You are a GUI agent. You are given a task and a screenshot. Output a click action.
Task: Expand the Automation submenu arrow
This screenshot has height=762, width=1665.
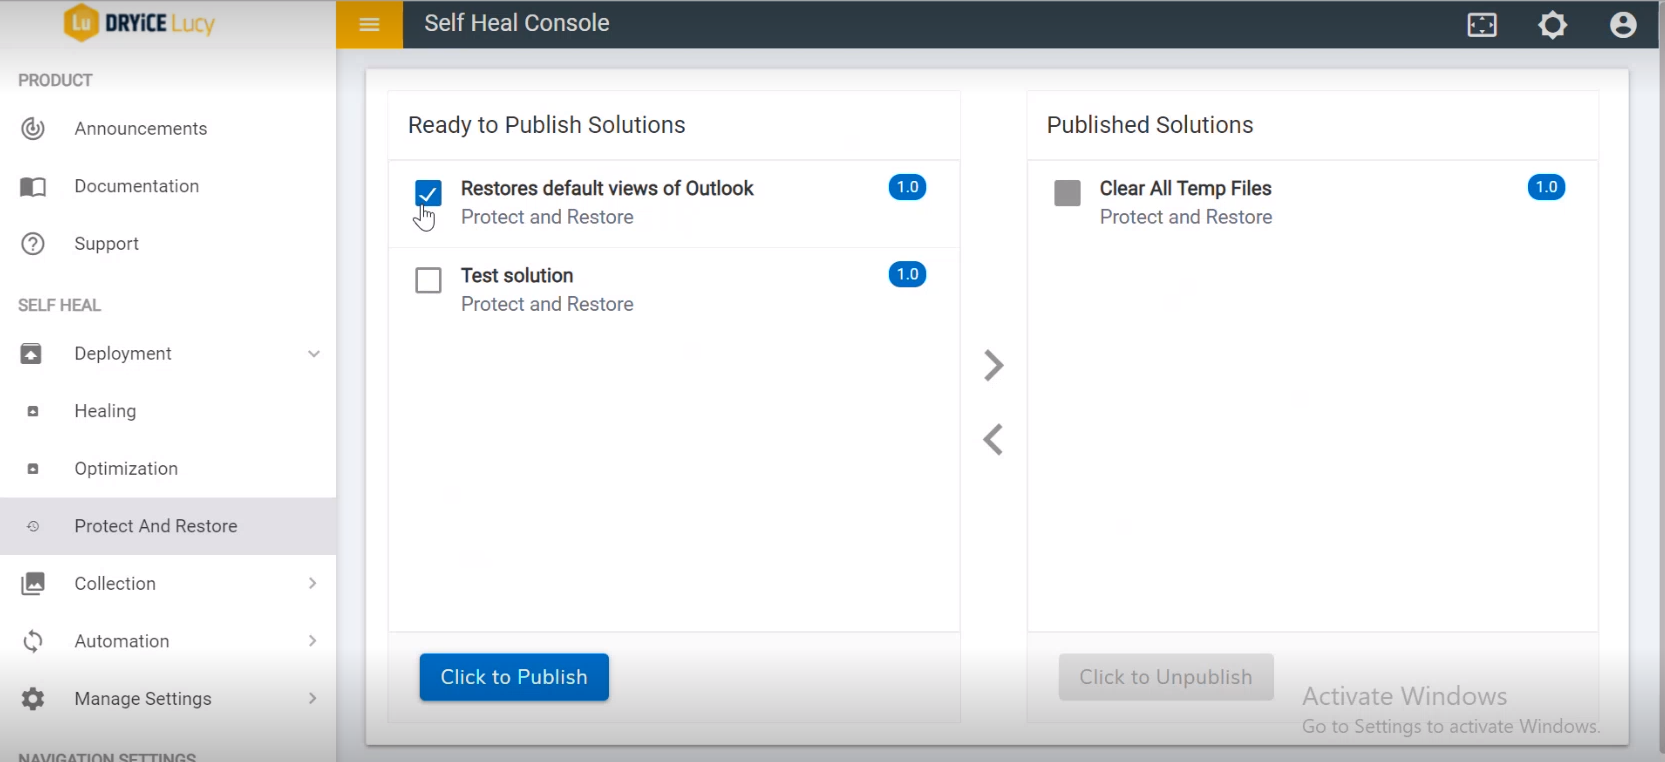(313, 641)
